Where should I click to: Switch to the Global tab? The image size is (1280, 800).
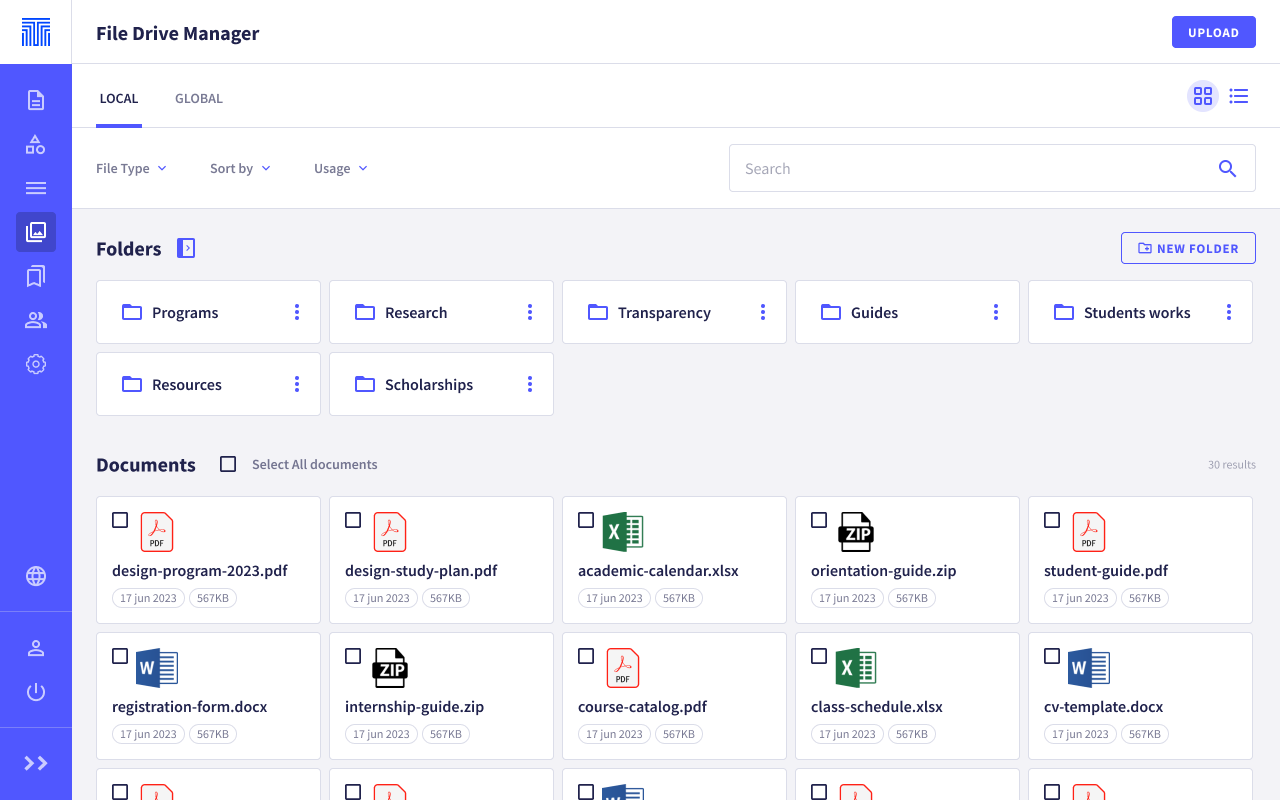click(199, 98)
